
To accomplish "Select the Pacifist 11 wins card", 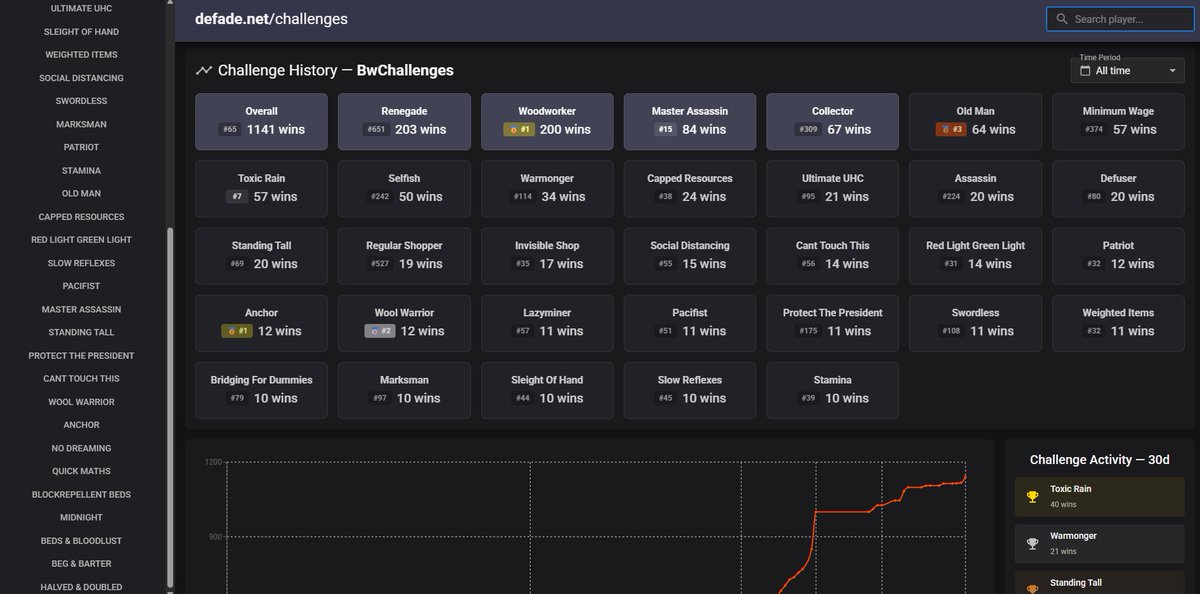I will tap(690, 322).
